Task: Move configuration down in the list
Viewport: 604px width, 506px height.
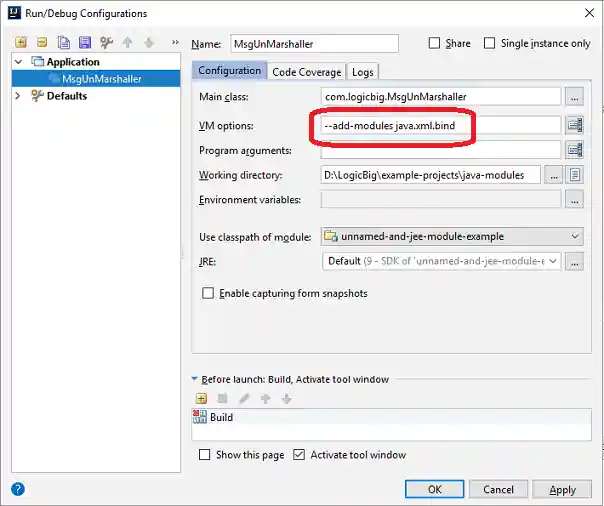Action: [149, 42]
